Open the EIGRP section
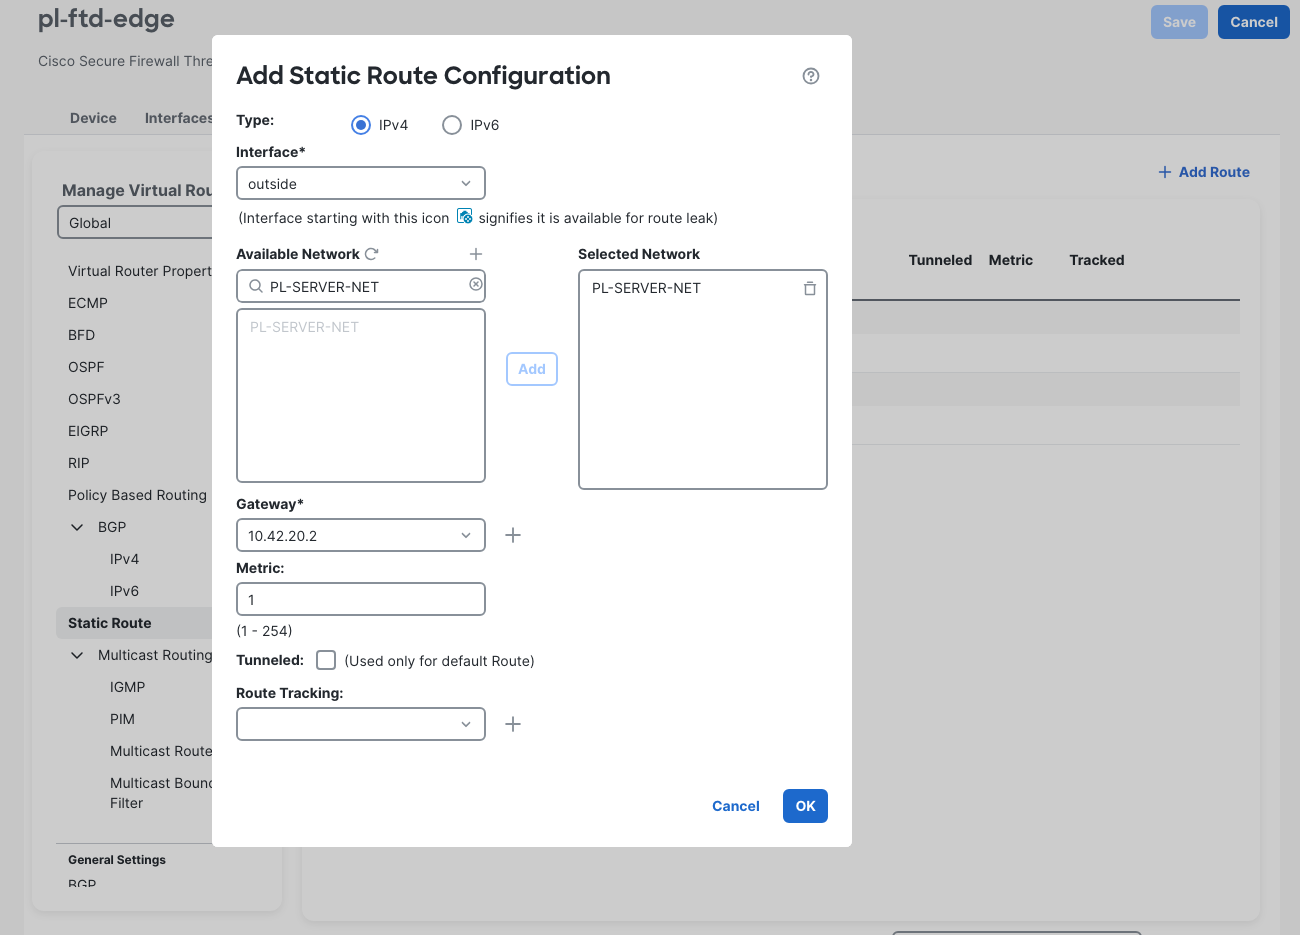 88,431
